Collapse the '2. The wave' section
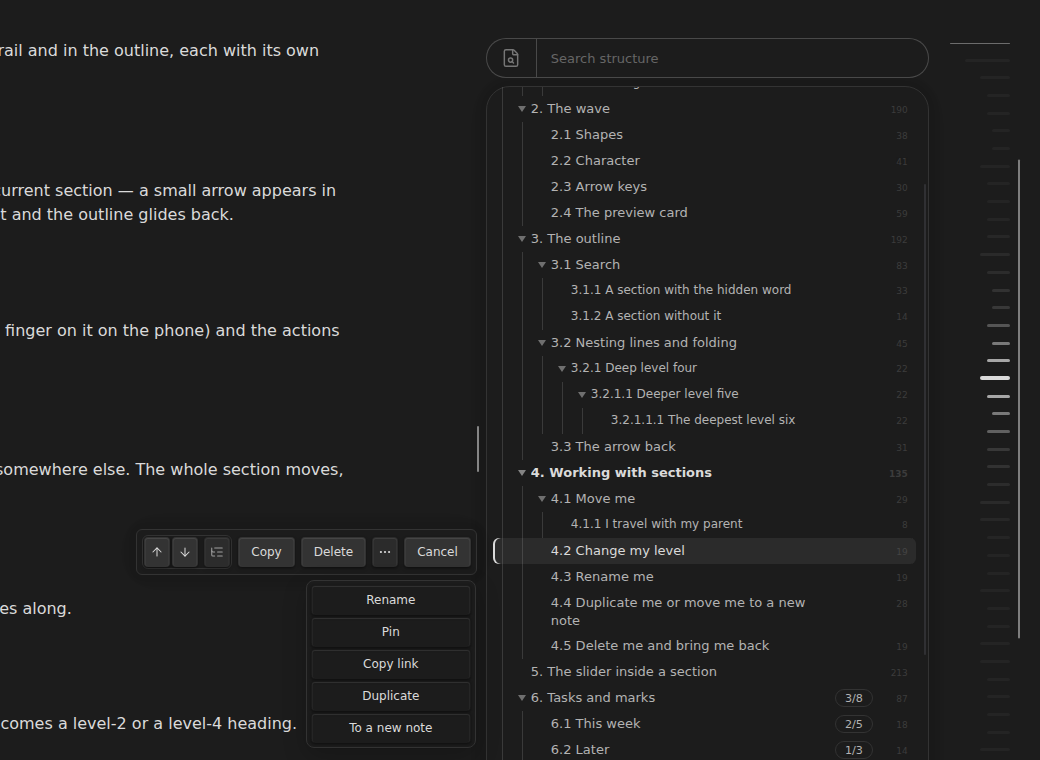This screenshot has height=760, width=1040. tap(522, 109)
